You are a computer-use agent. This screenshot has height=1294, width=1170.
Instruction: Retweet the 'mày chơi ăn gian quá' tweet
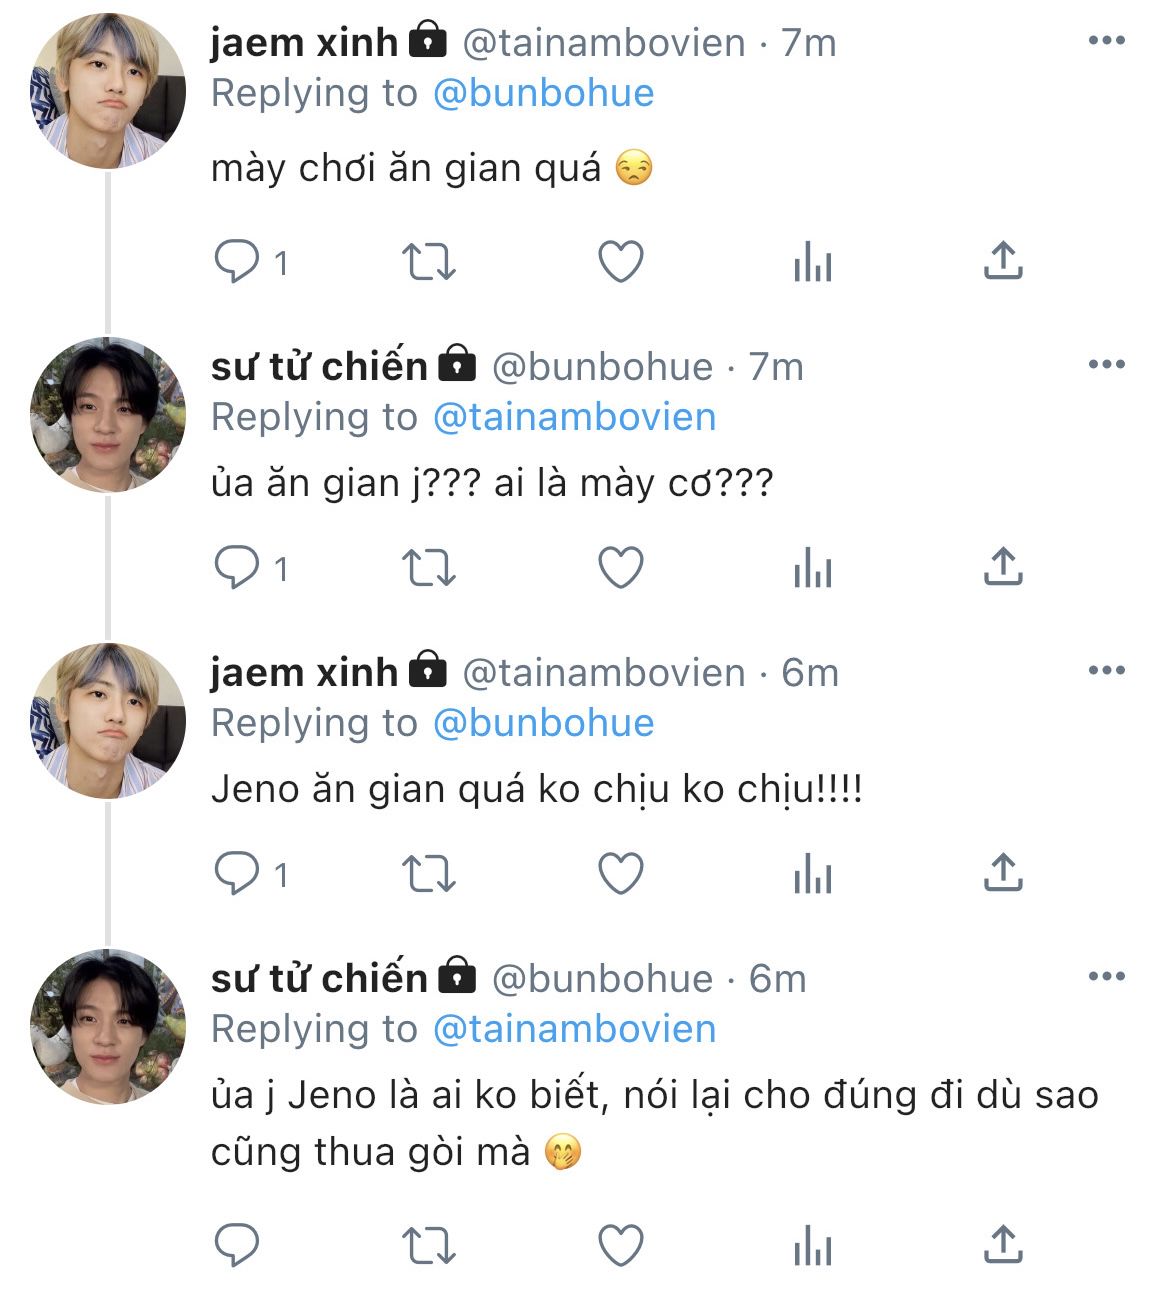click(428, 263)
